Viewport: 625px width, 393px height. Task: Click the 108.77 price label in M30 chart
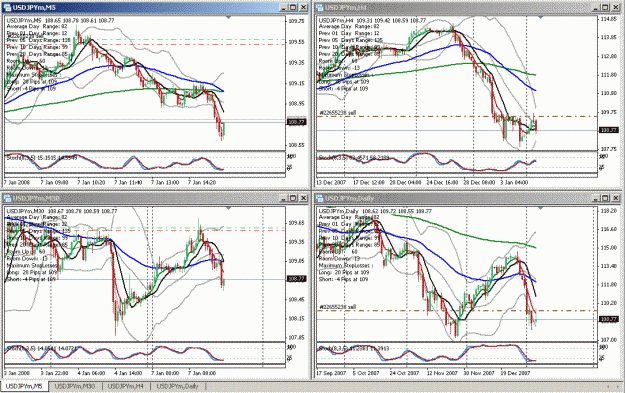click(297, 279)
